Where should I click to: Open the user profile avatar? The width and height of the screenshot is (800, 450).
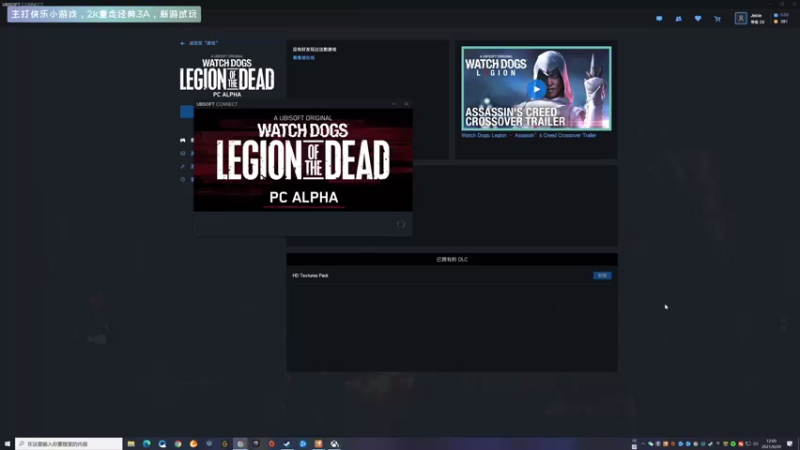pyautogui.click(x=741, y=18)
